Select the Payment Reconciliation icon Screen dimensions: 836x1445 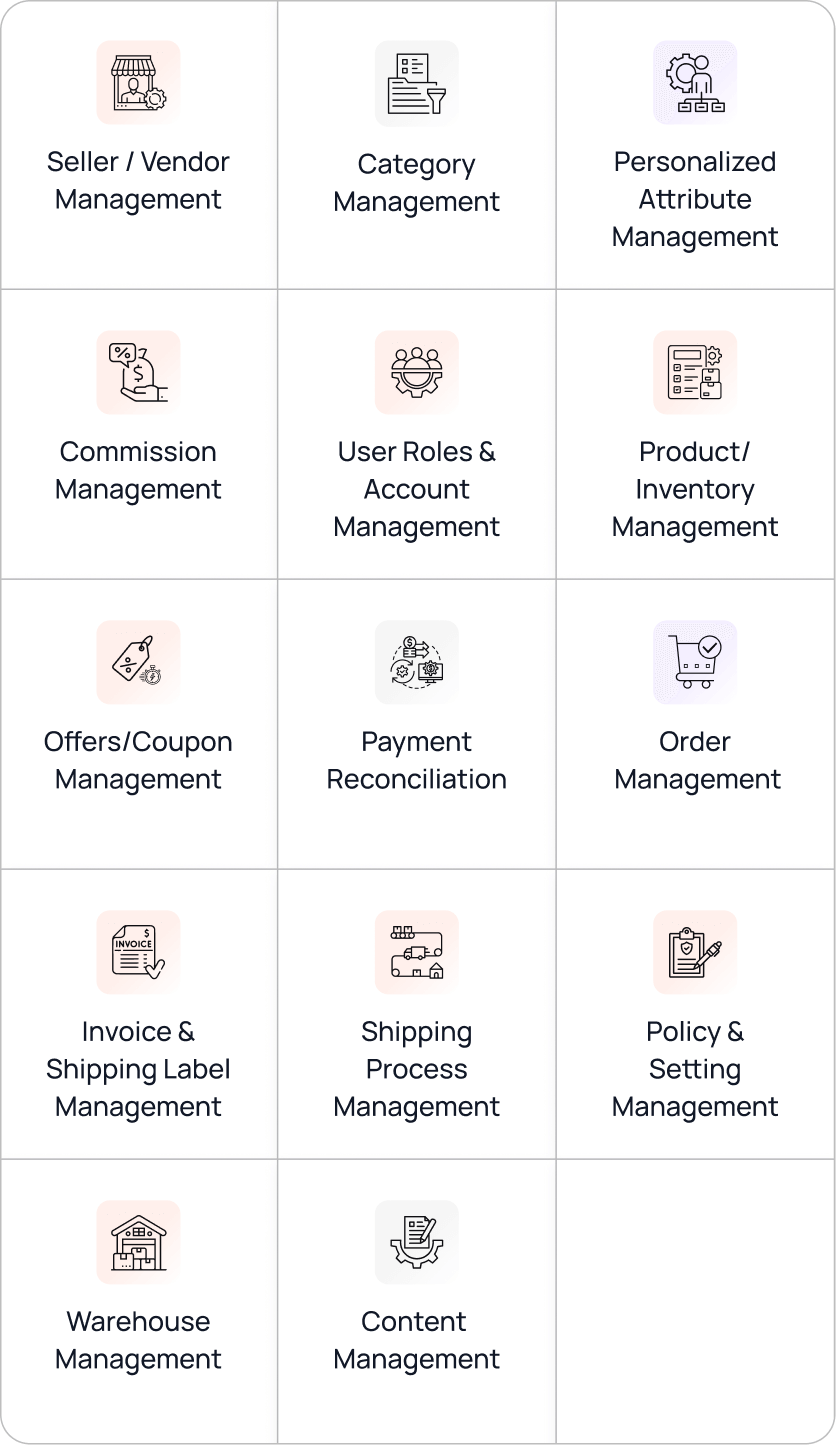pos(416,662)
